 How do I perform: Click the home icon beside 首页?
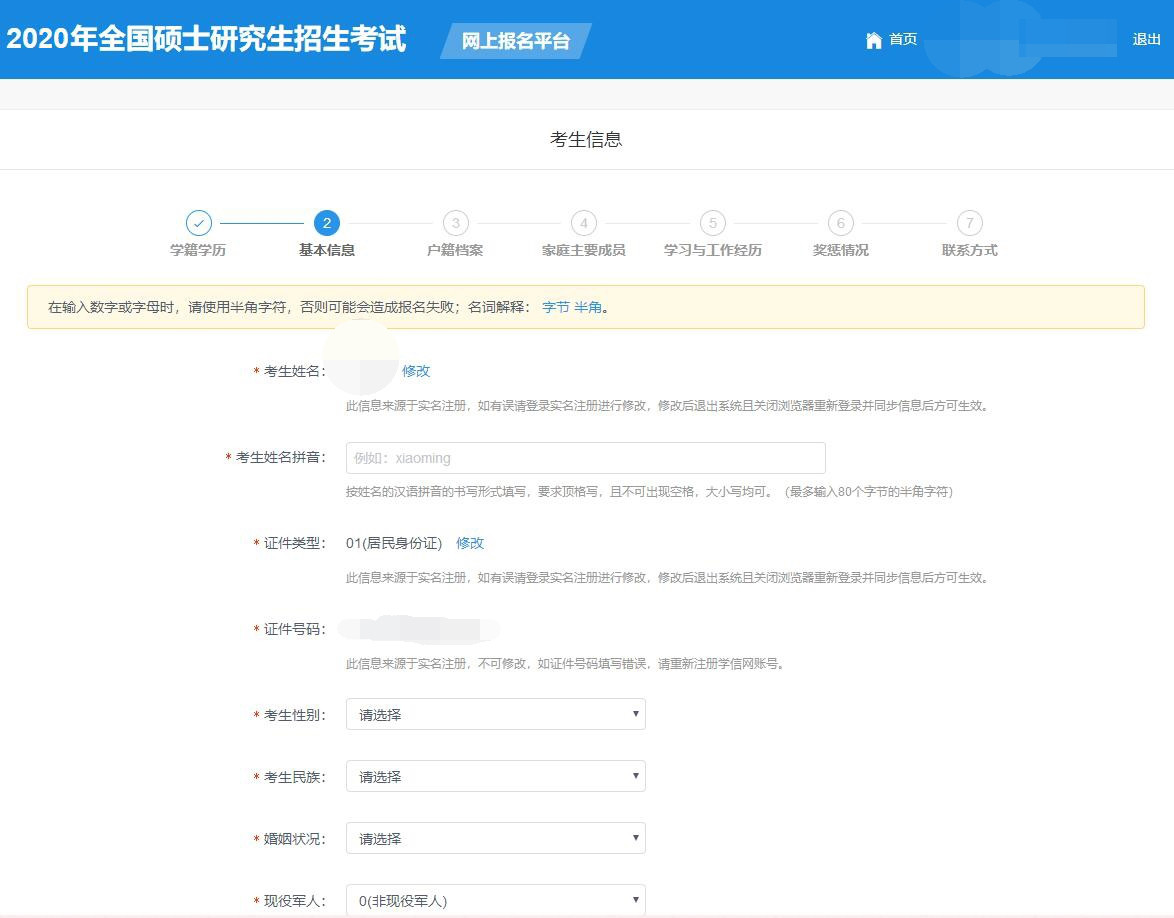[x=874, y=40]
